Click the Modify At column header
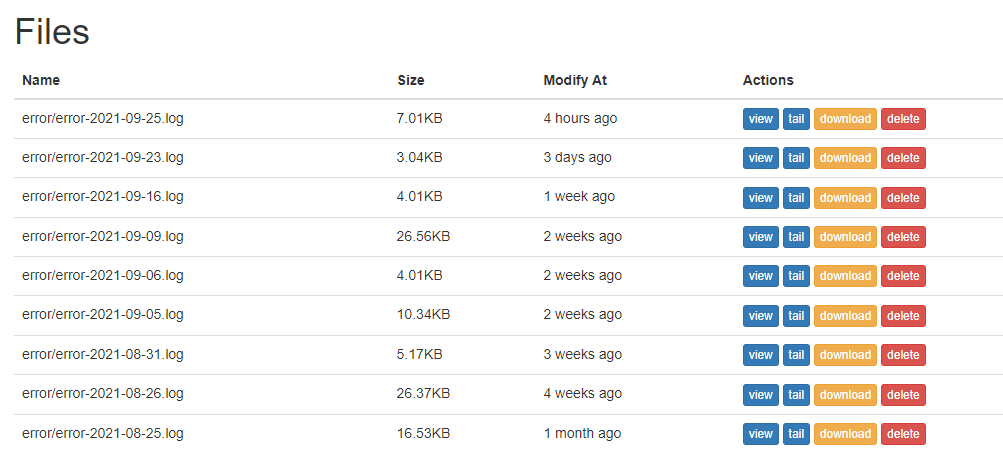Viewport: 1003px width, 469px height. (x=575, y=81)
